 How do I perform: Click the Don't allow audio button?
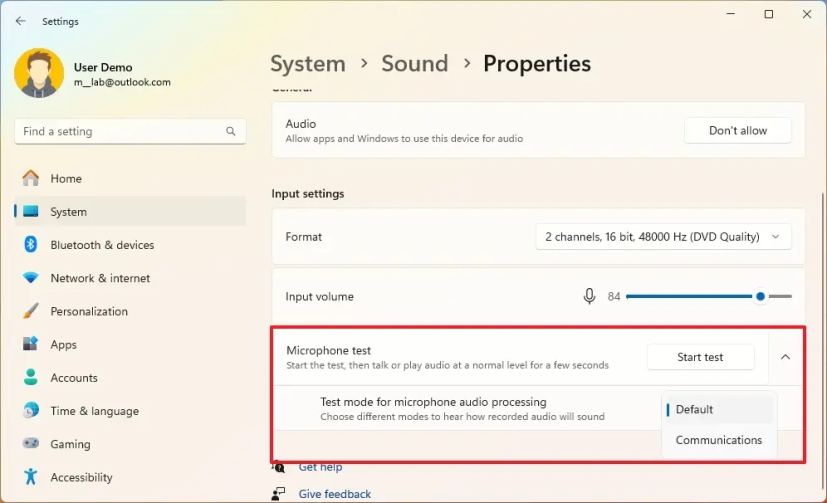click(x=737, y=130)
